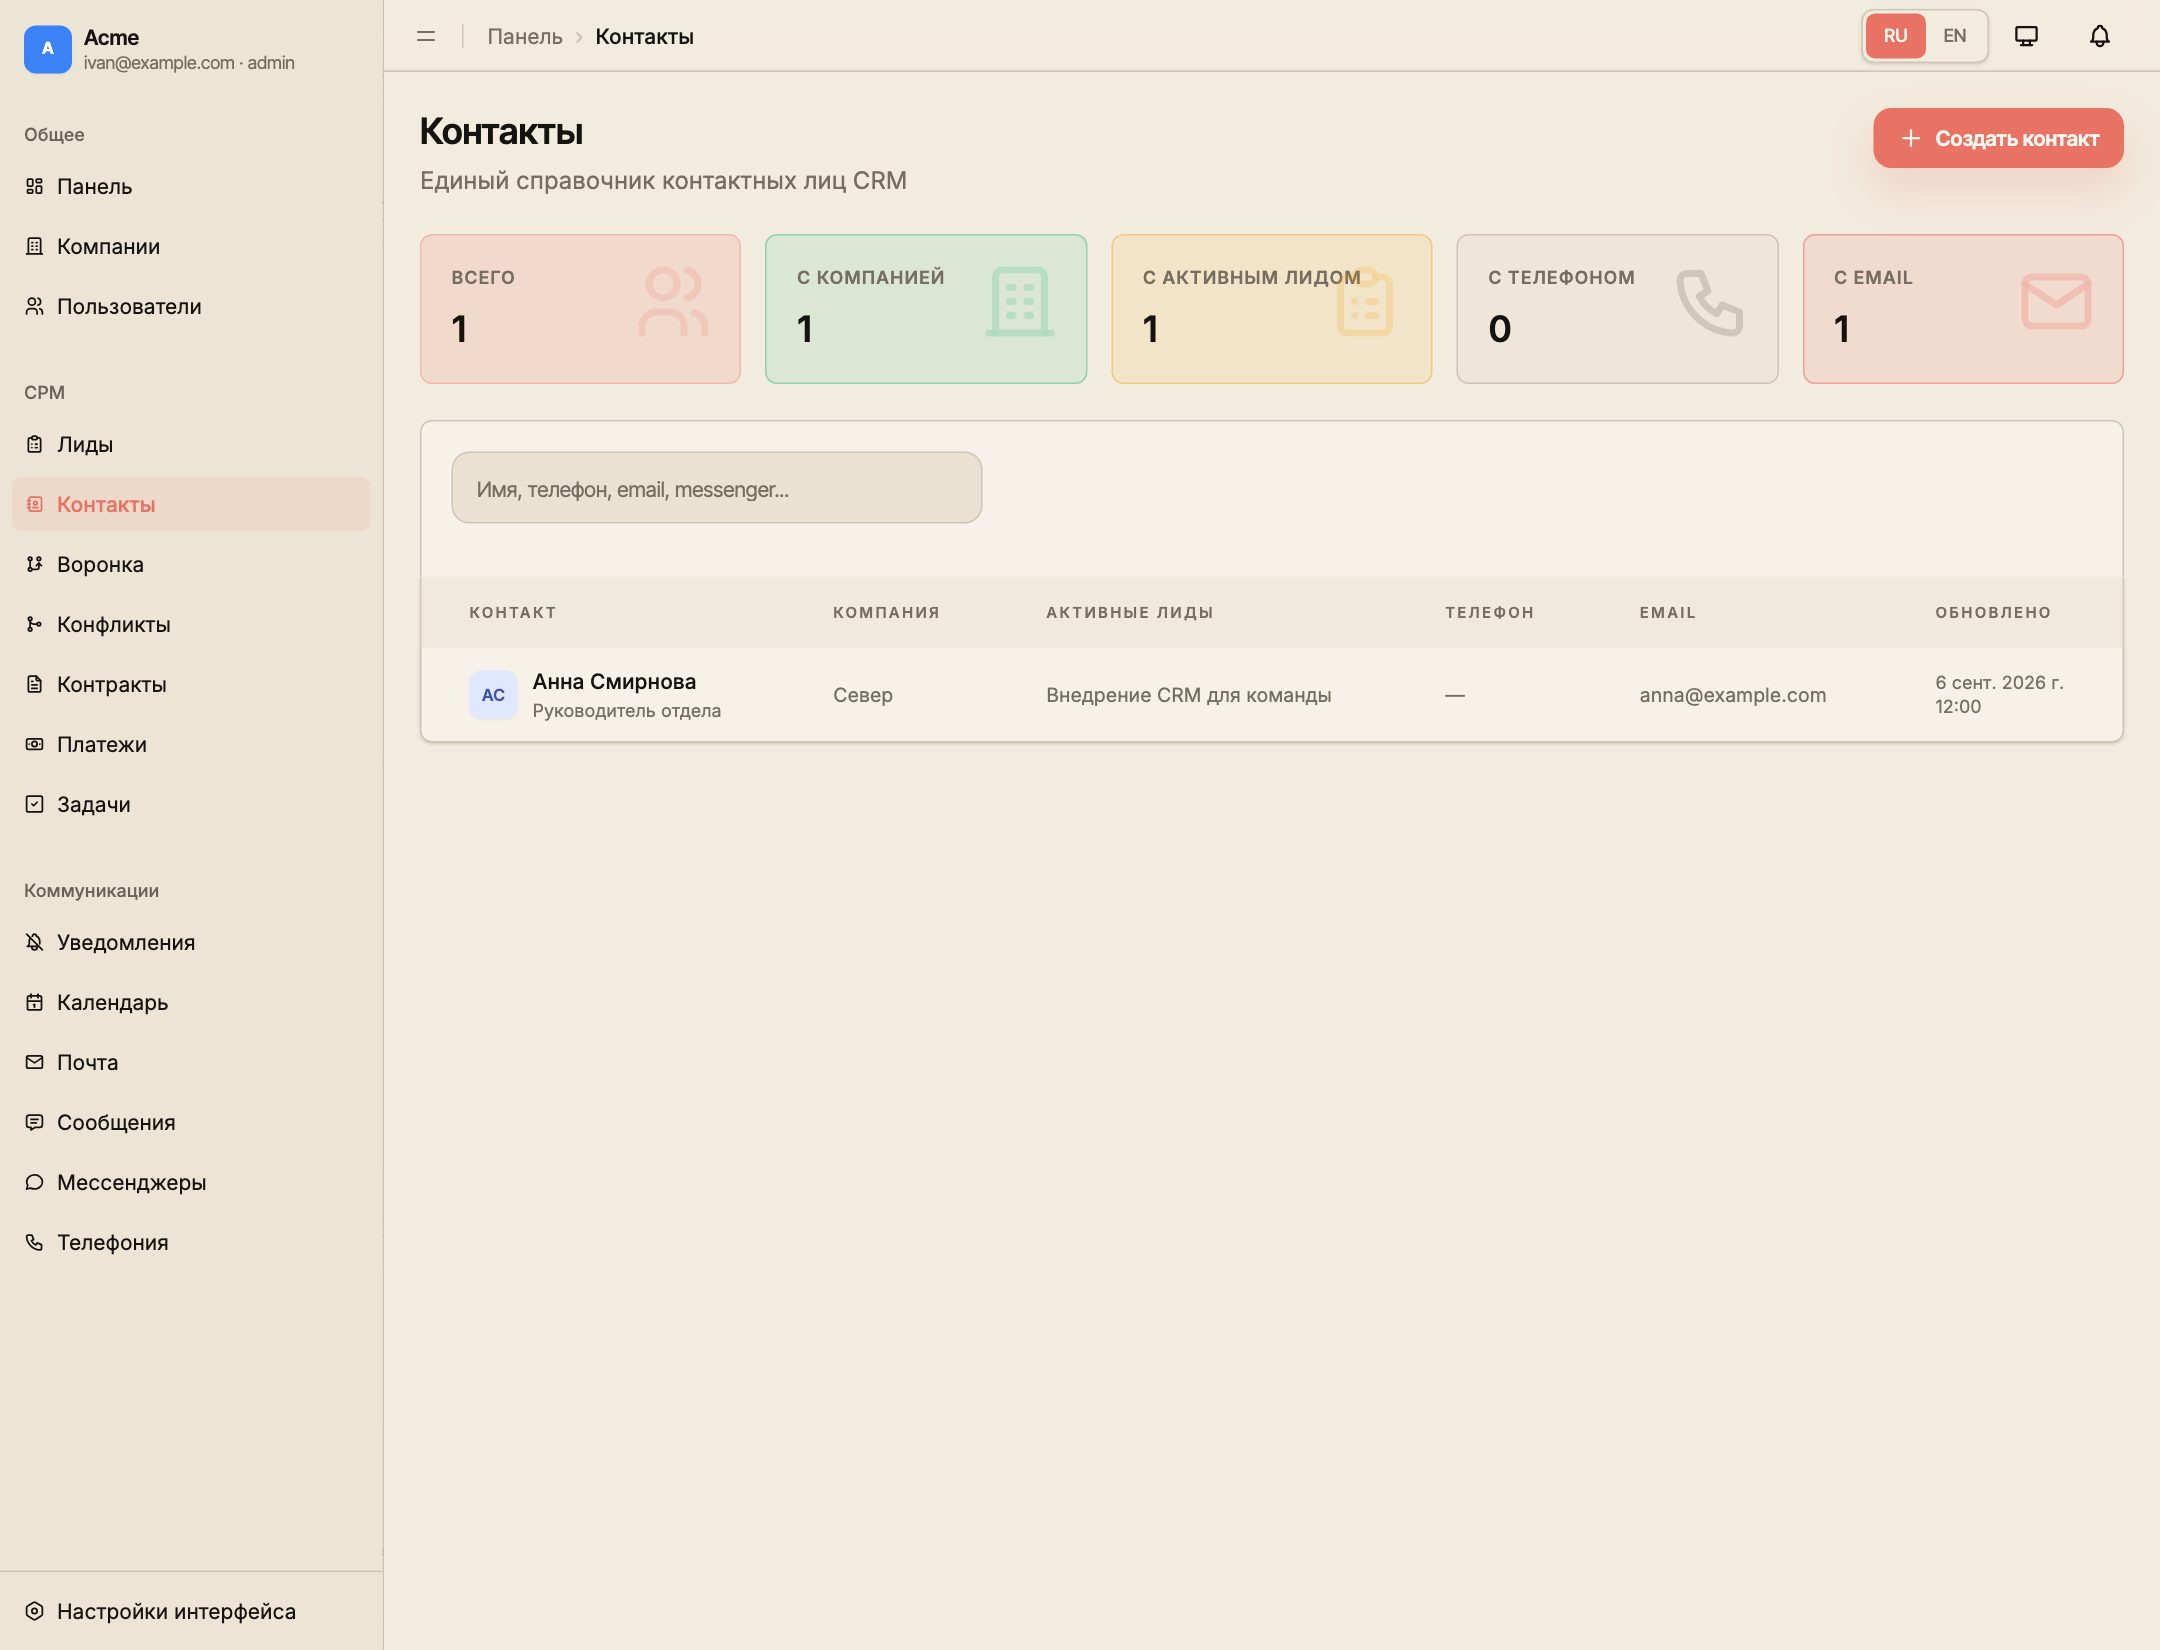Go to Платежи in the sidebar

coord(191,744)
